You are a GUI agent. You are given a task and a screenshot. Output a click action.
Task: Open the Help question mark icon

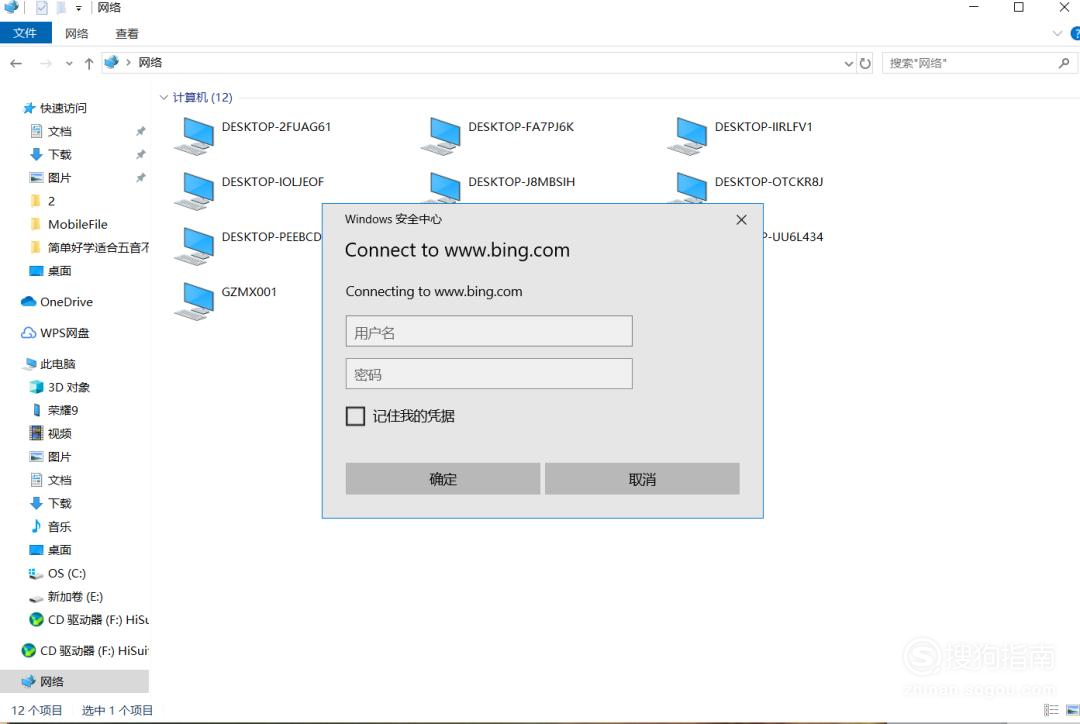point(1075,34)
